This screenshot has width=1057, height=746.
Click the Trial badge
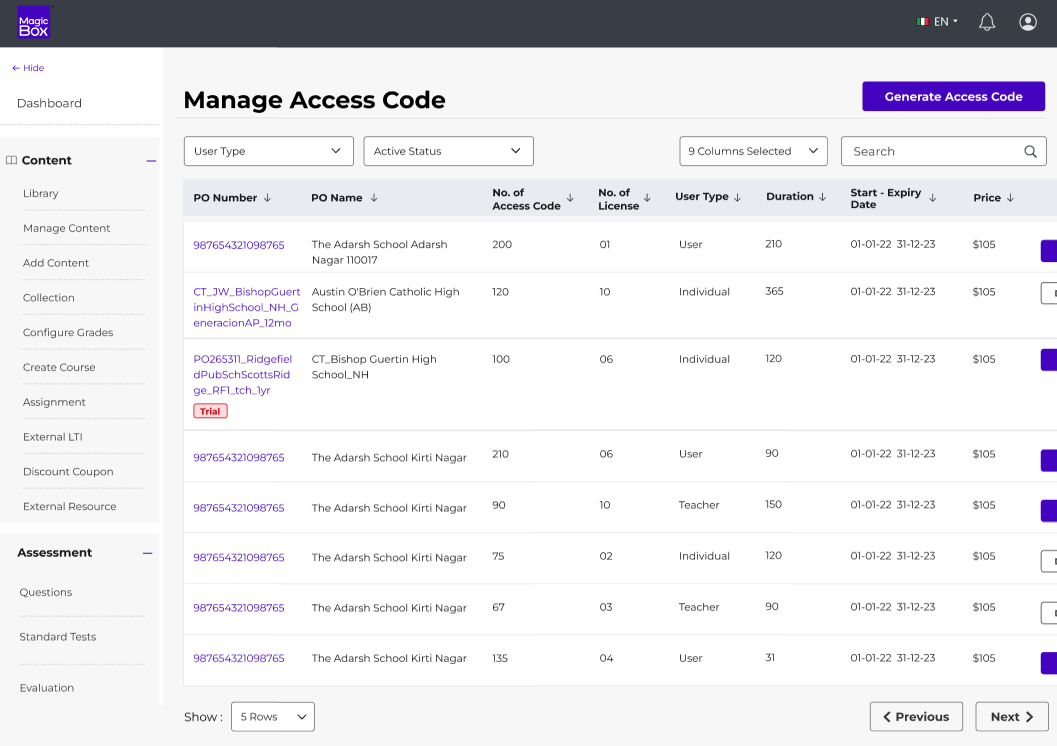210,411
